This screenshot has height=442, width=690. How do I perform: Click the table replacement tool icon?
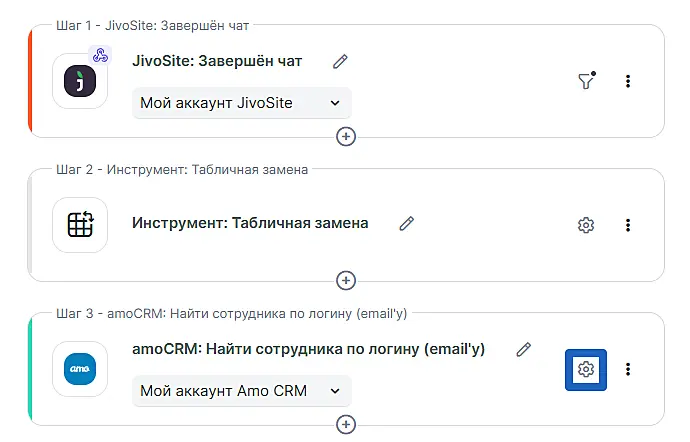coord(80,225)
